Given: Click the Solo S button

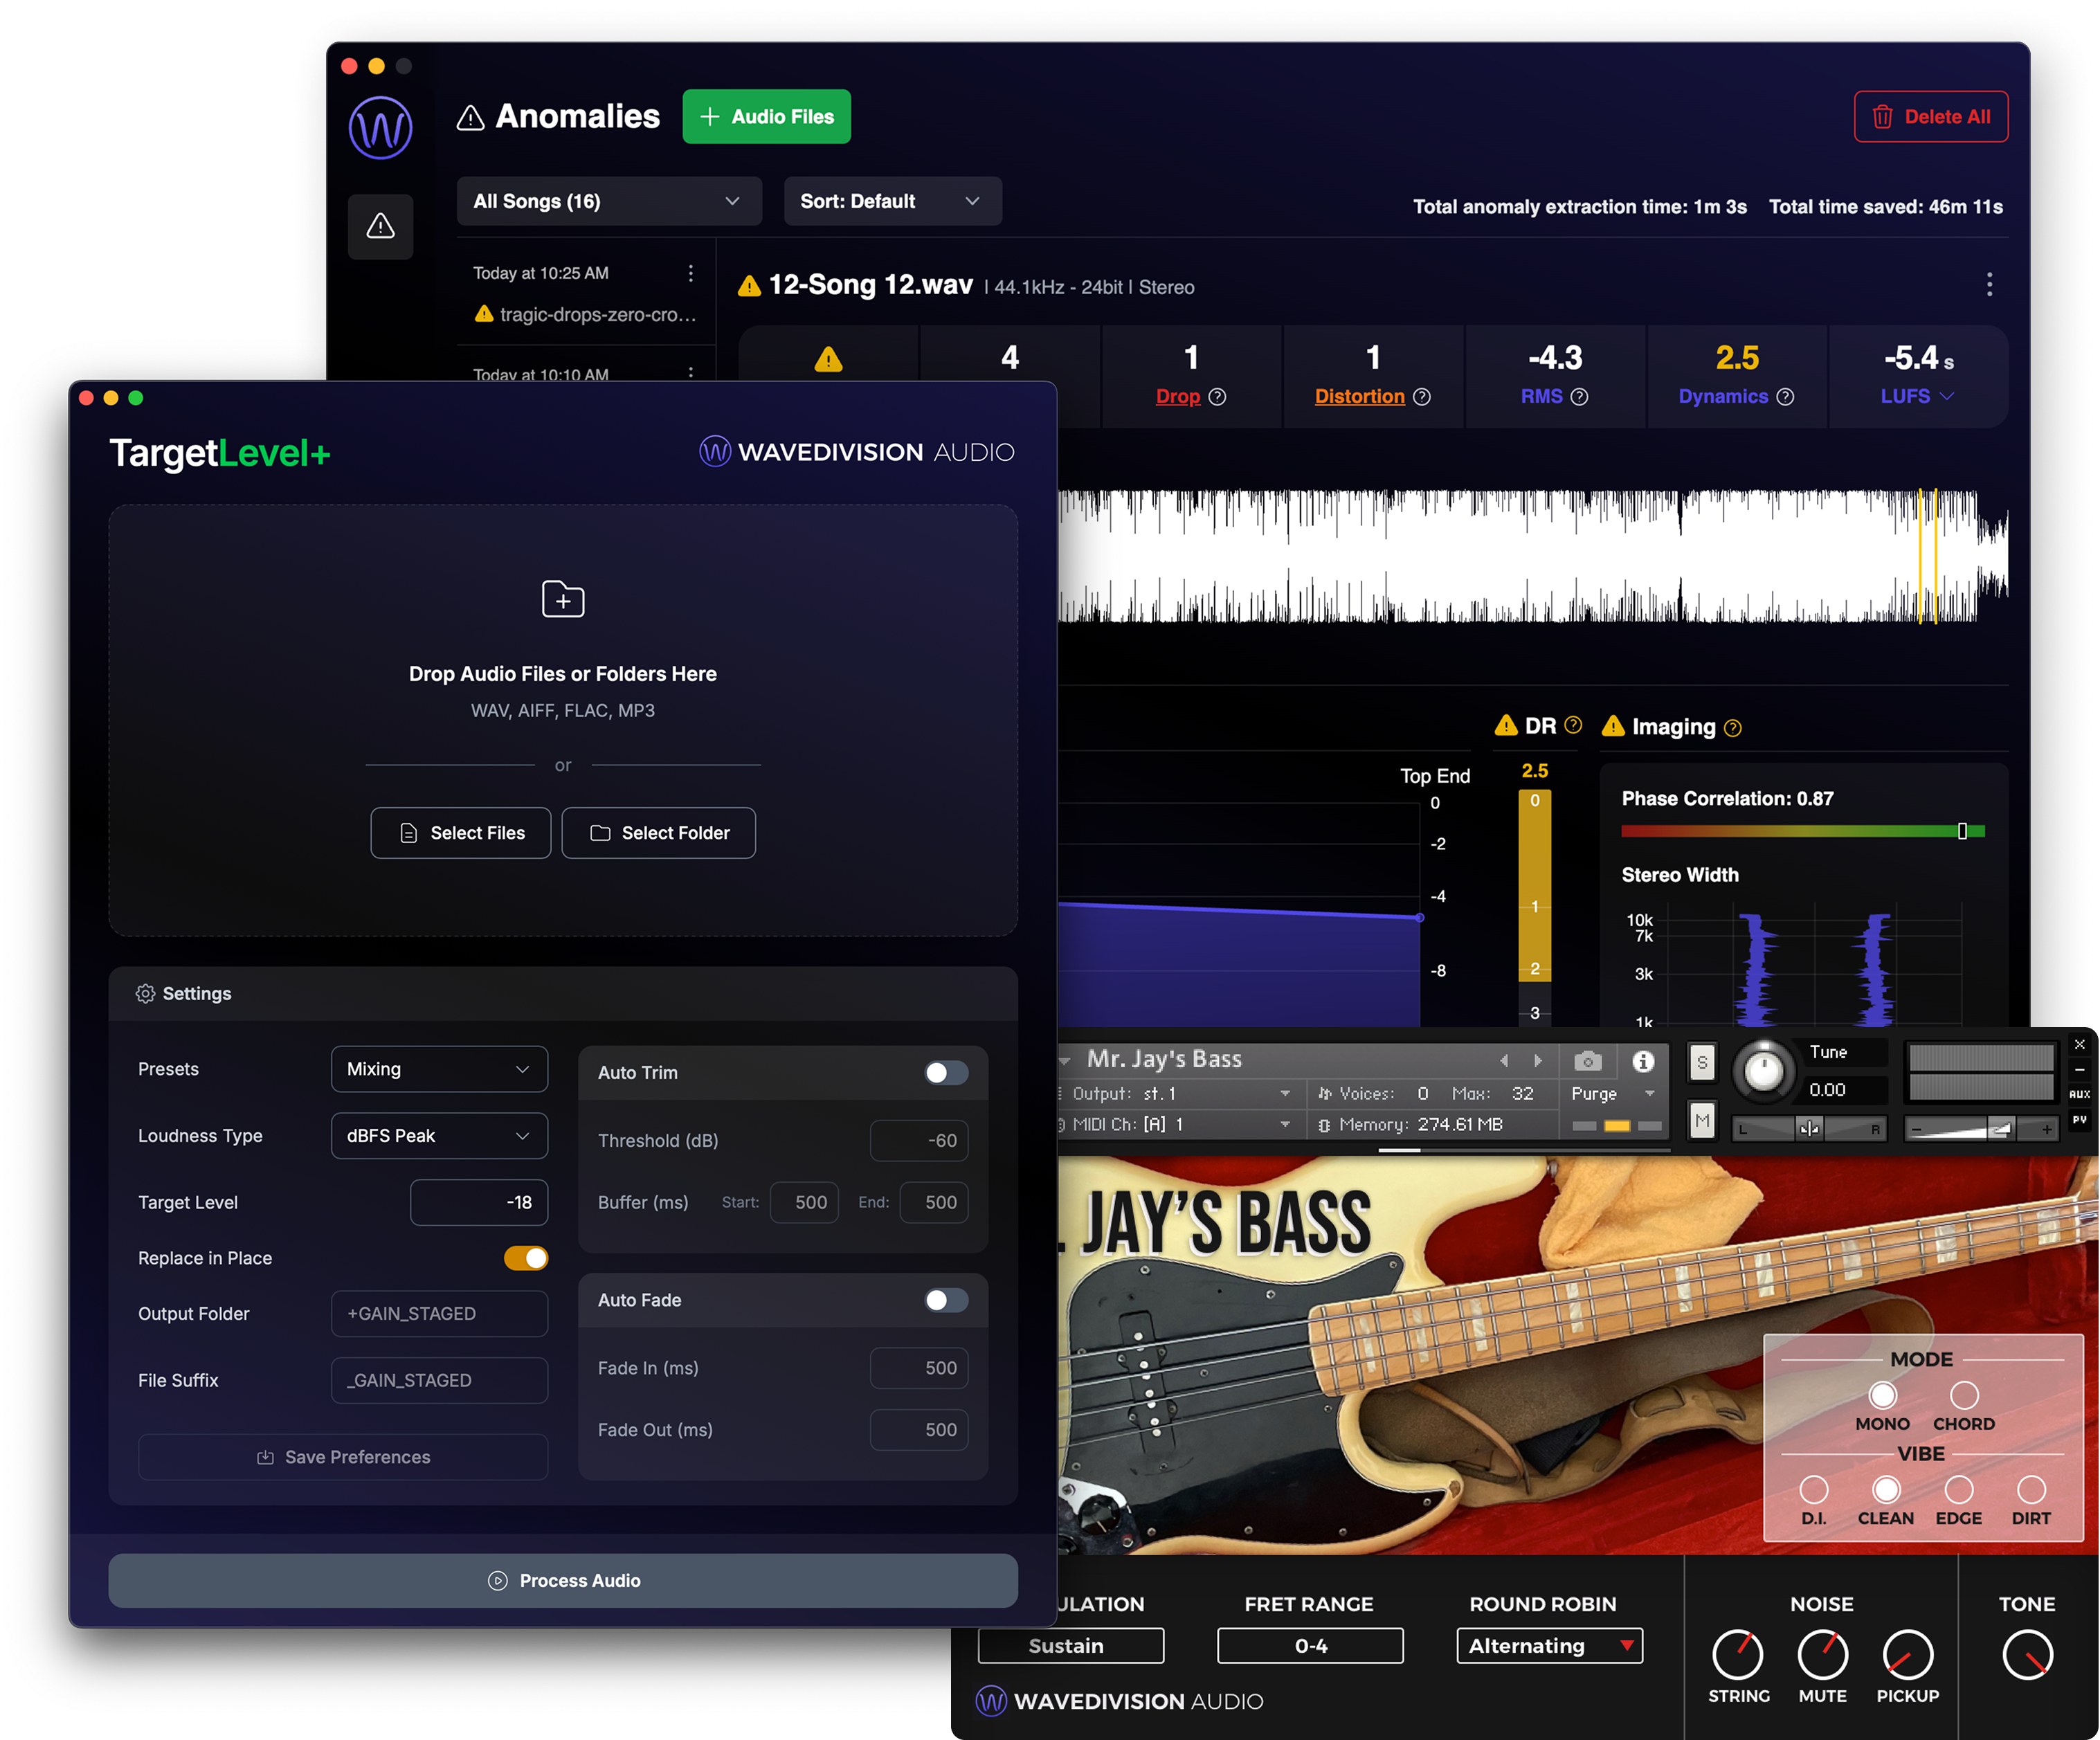Looking at the screenshot, I should point(1702,1062).
